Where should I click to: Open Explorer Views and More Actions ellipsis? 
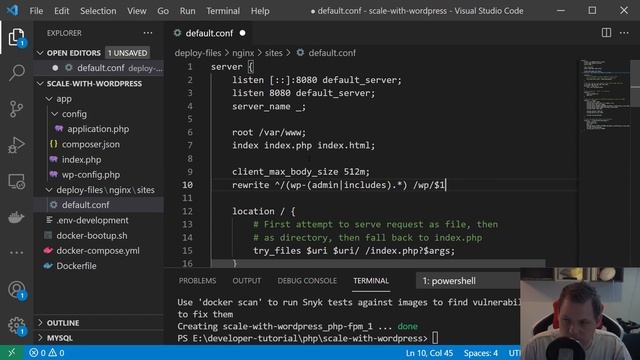click(x=148, y=33)
